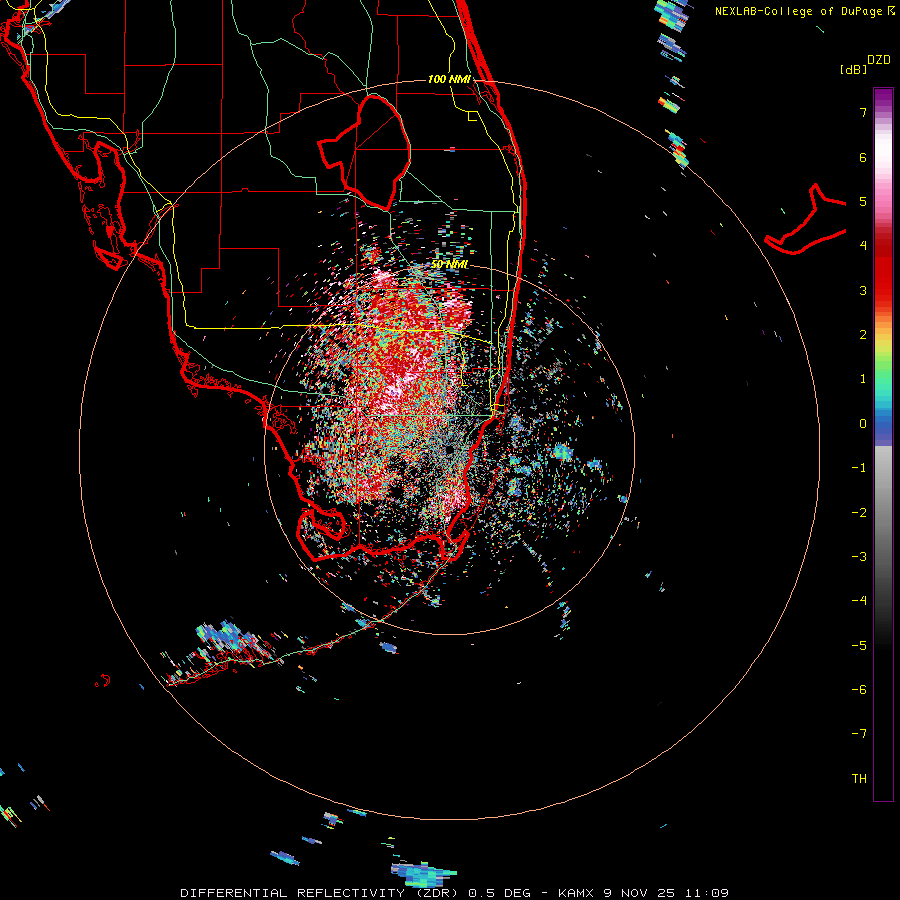The image size is (900, 900).
Task: Click the -7 tick label on color scale
Action: tap(859, 734)
